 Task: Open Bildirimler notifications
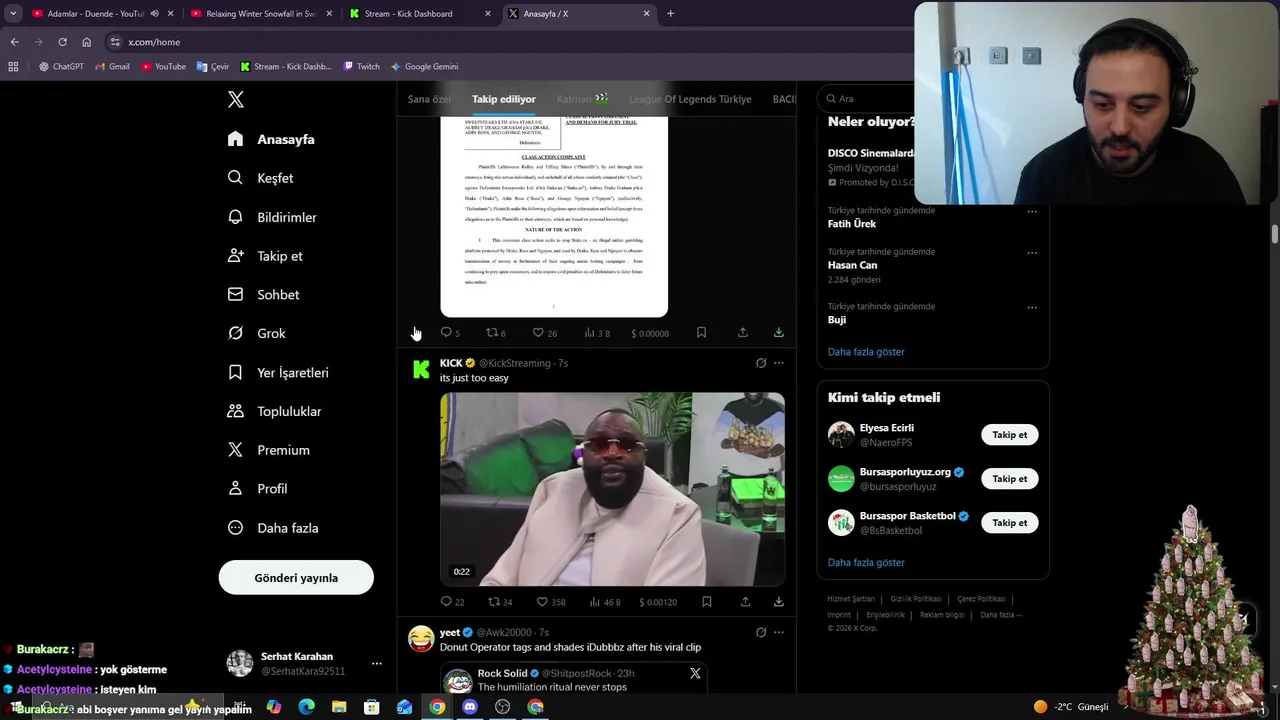(272, 217)
